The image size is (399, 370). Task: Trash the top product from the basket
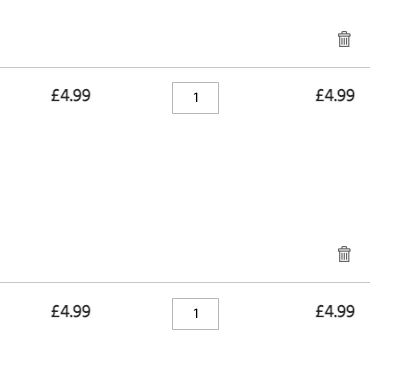click(x=344, y=39)
